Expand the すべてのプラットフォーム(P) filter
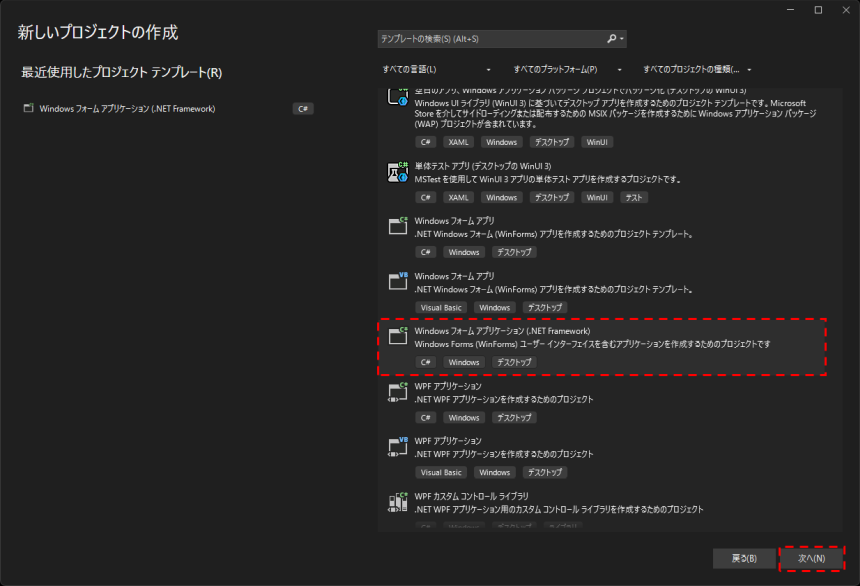Viewport: 860px width, 586px height. pos(567,70)
